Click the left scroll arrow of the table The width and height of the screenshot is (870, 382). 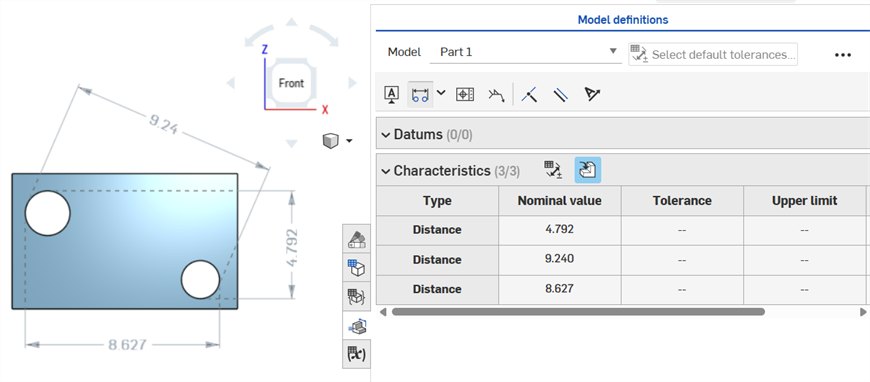(382, 311)
